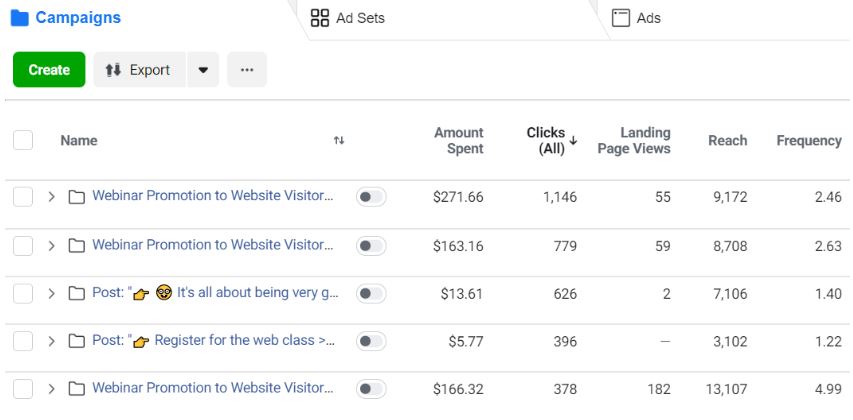The height and width of the screenshot is (420, 853).
Task: Check the box for the $163.16 campaign row
Action: click(23, 246)
